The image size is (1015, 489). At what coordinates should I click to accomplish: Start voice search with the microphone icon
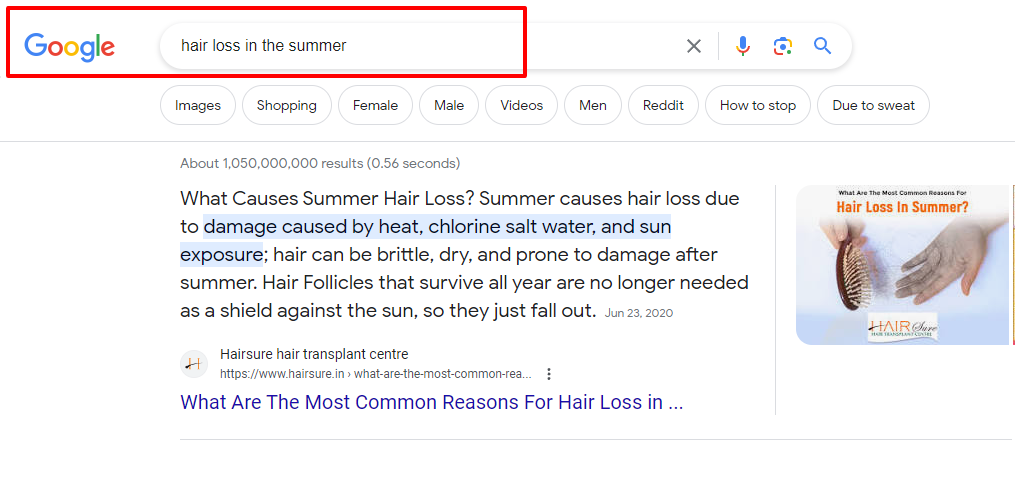click(x=743, y=46)
